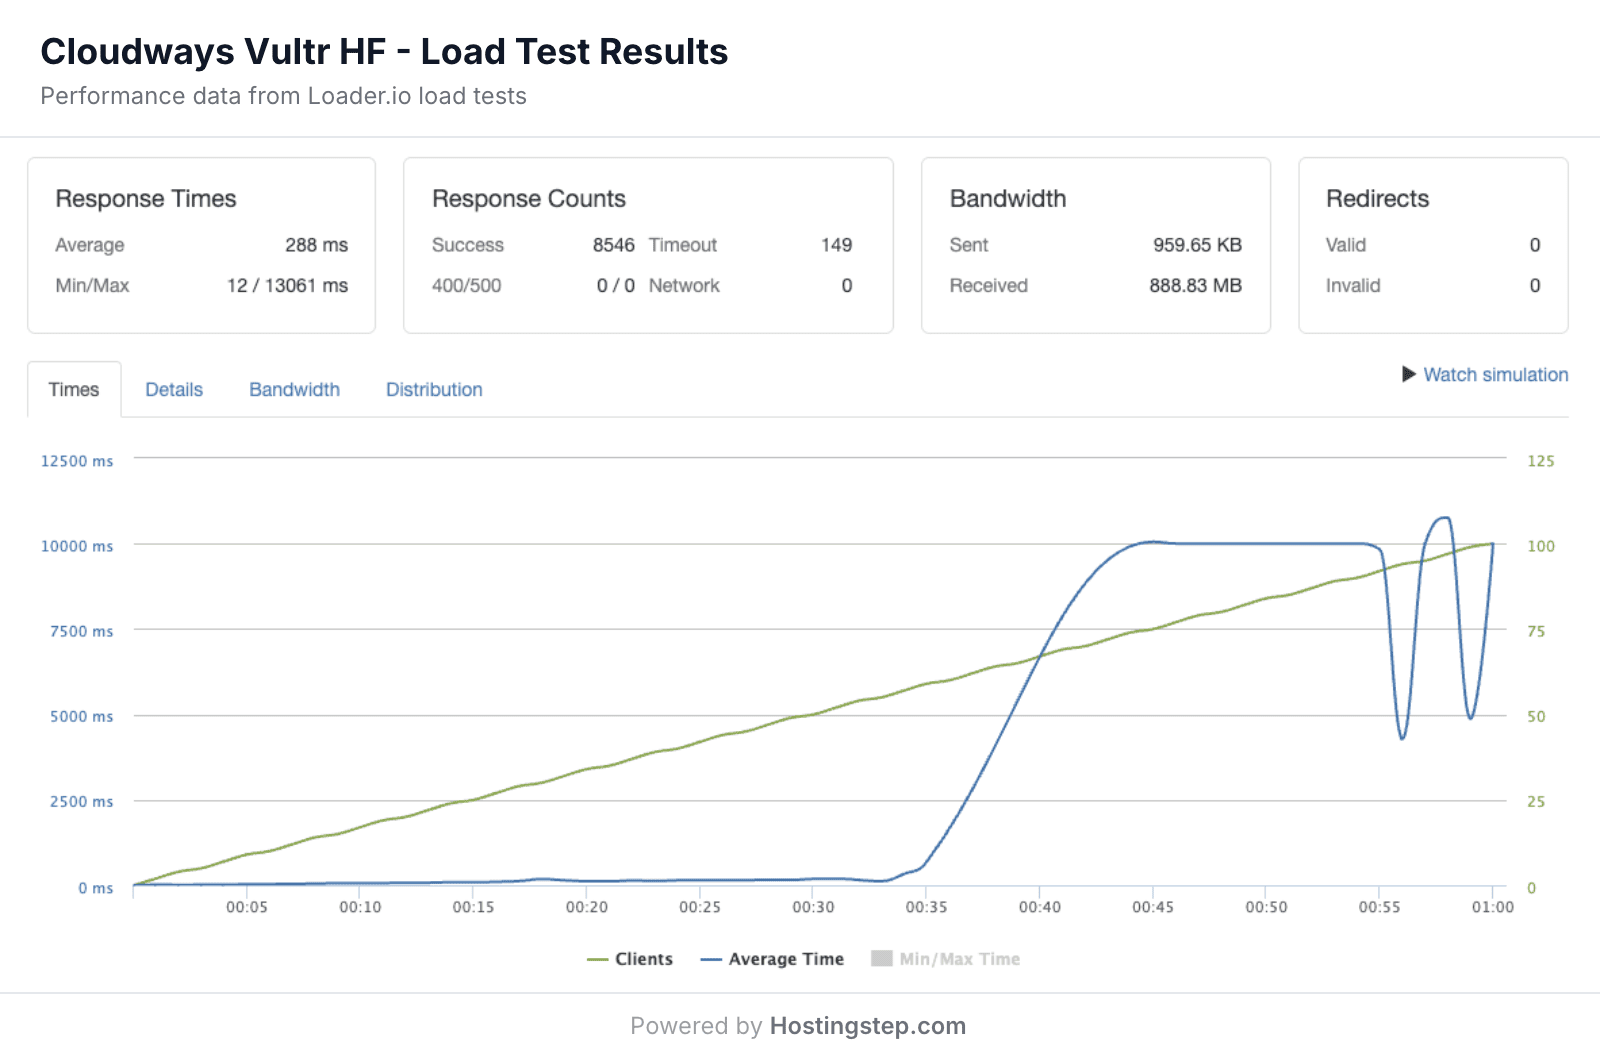The width and height of the screenshot is (1600, 1058).
Task: Click the green line marker next to Clients
Action: tap(600, 958)
